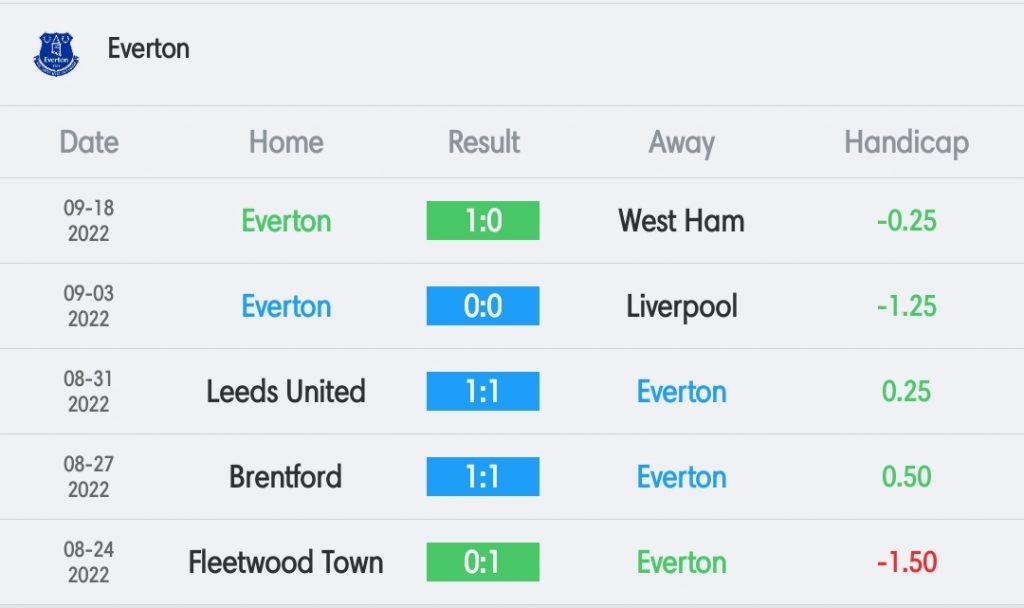Open the 1:1 result at Brentford
This screenshot has height=608, width=1024.
point(483,477)
